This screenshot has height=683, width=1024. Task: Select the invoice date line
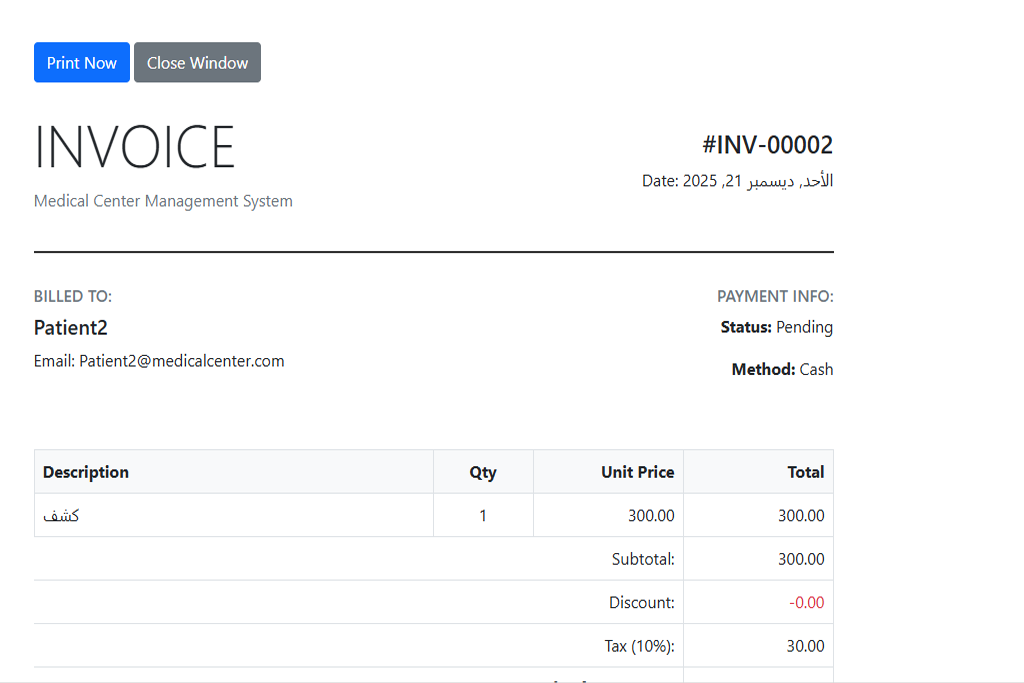pyautogui.click(x=737, y=181)
